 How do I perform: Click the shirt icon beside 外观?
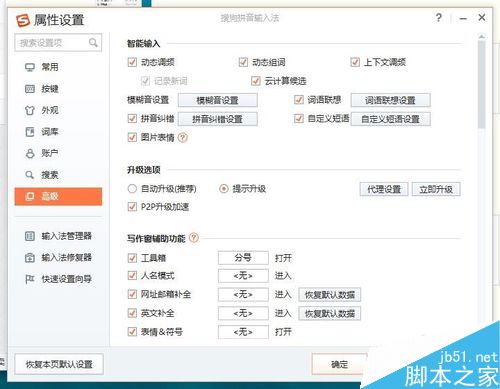pyautogui.click(x=30, y=110)
